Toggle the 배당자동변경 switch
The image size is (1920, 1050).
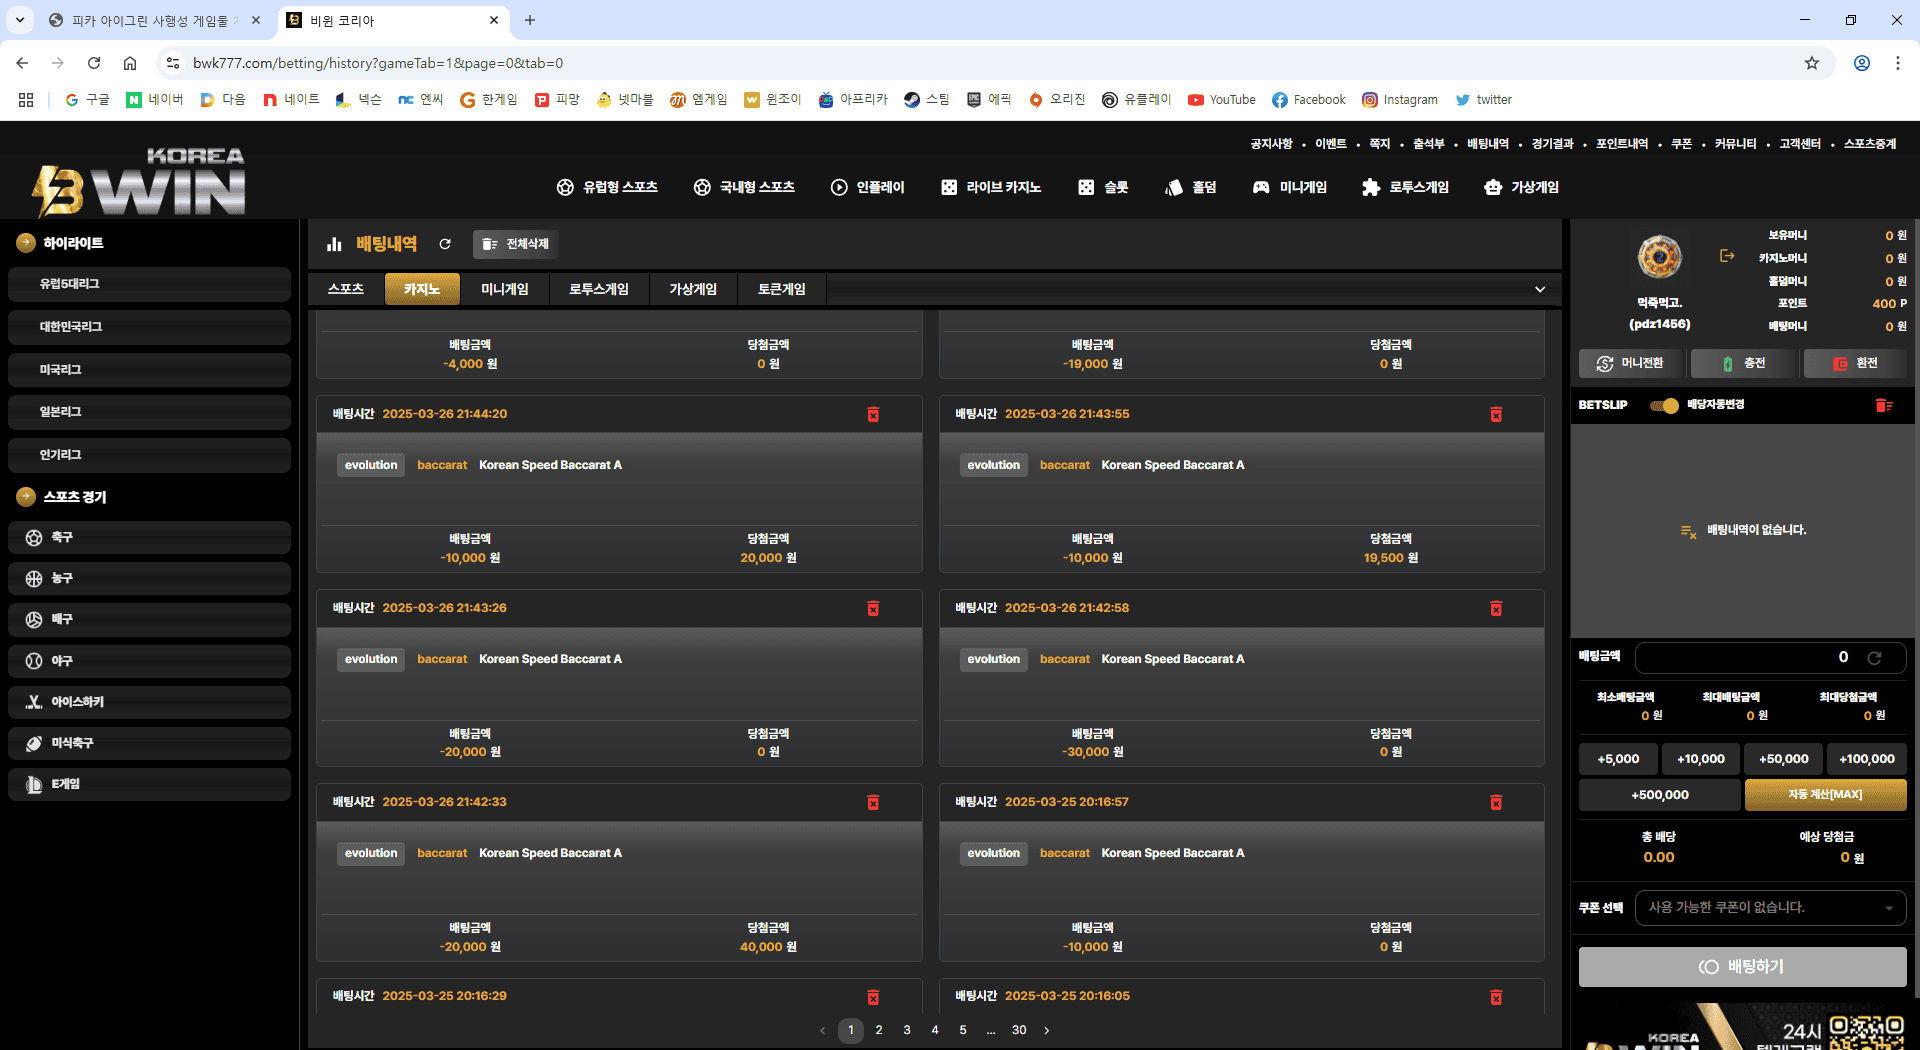click(1664, 405)
